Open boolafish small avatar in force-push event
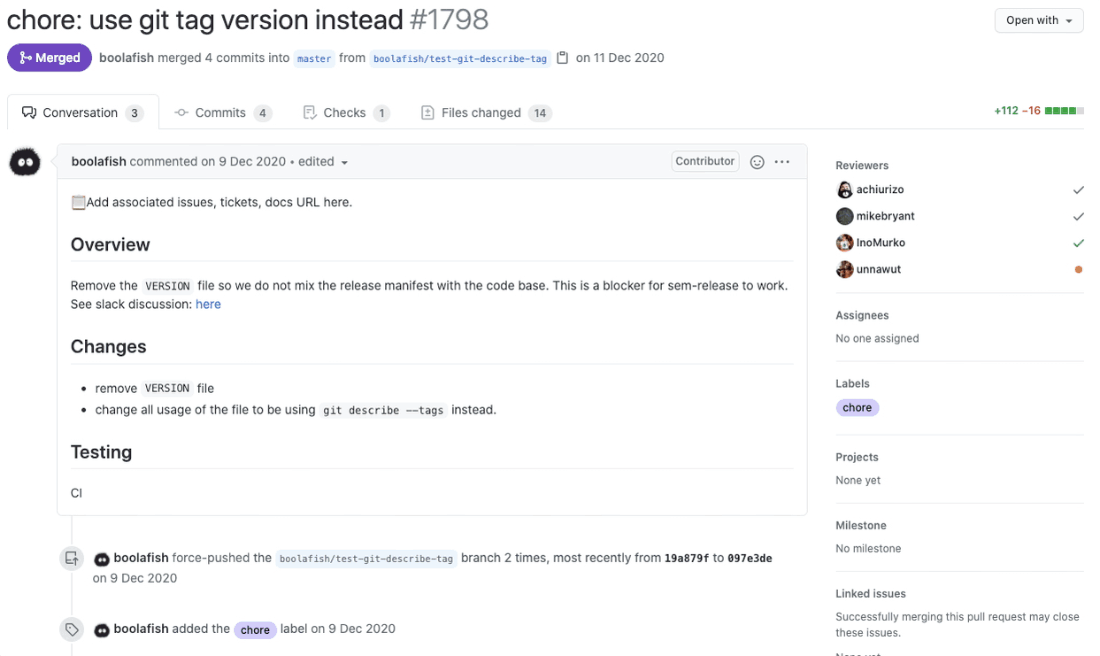1100x656 pixels. (x=102, y=559)
